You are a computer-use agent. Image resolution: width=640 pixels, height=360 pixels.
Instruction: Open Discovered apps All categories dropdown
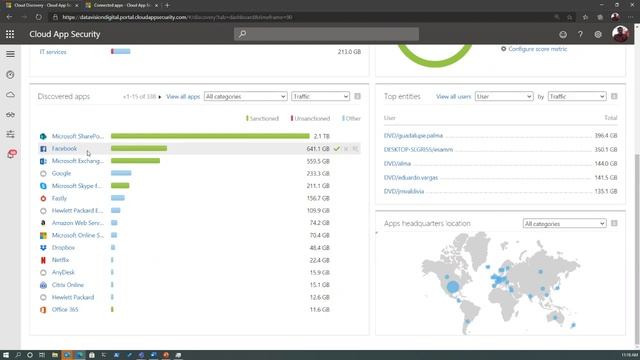[245, 96]
